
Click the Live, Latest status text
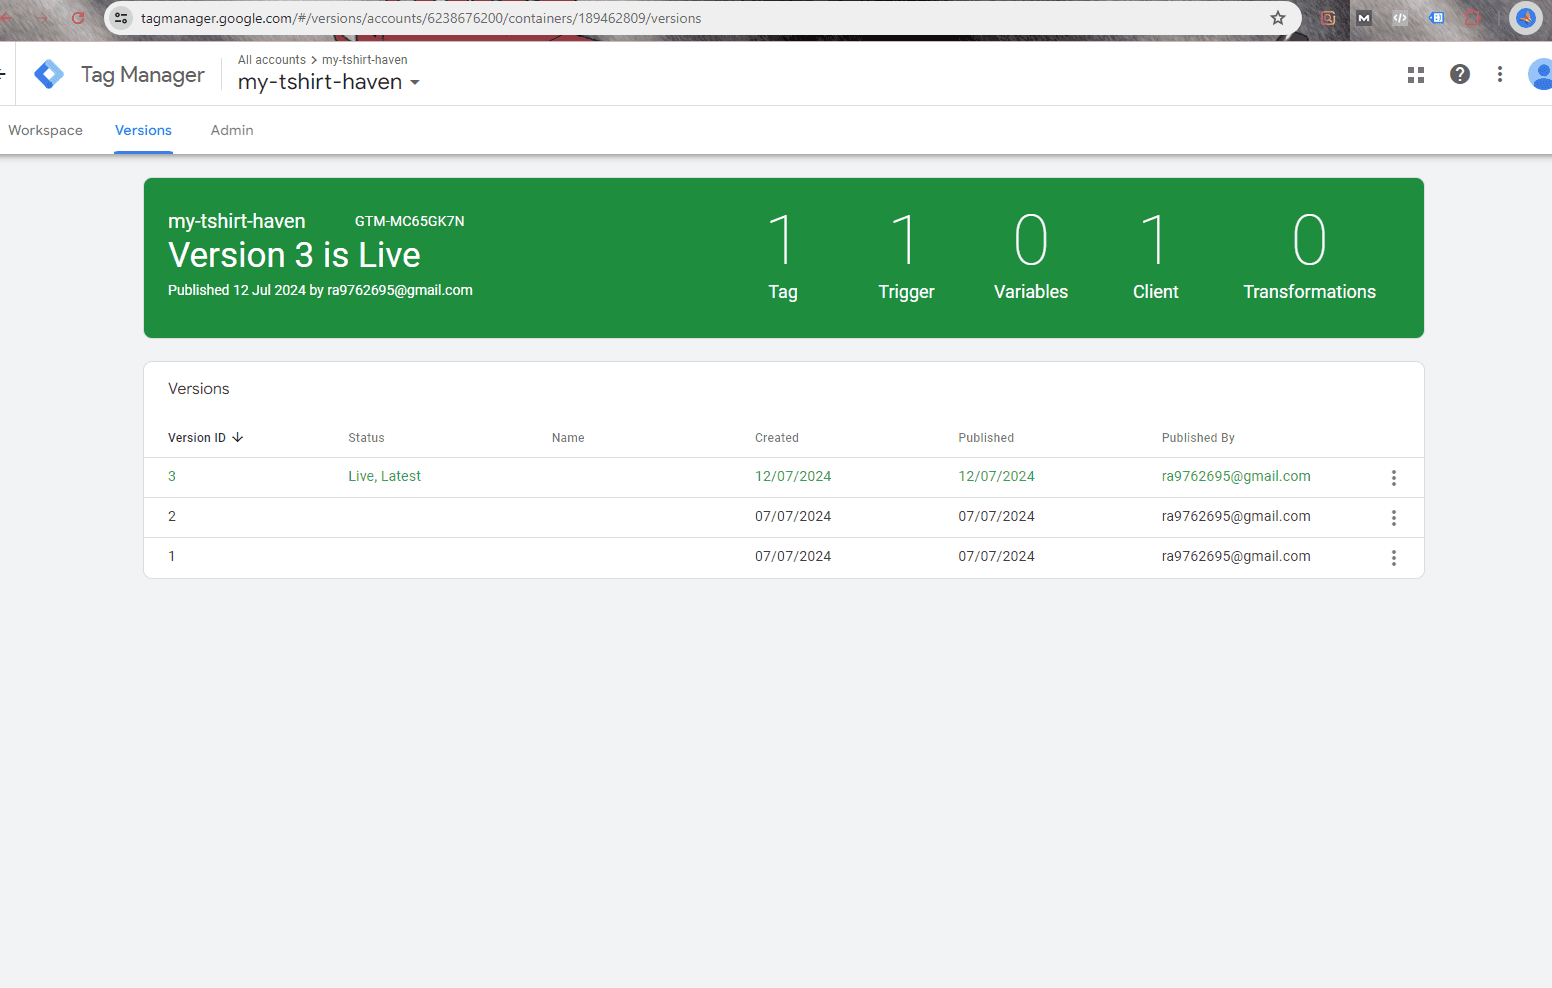point(384,476)
